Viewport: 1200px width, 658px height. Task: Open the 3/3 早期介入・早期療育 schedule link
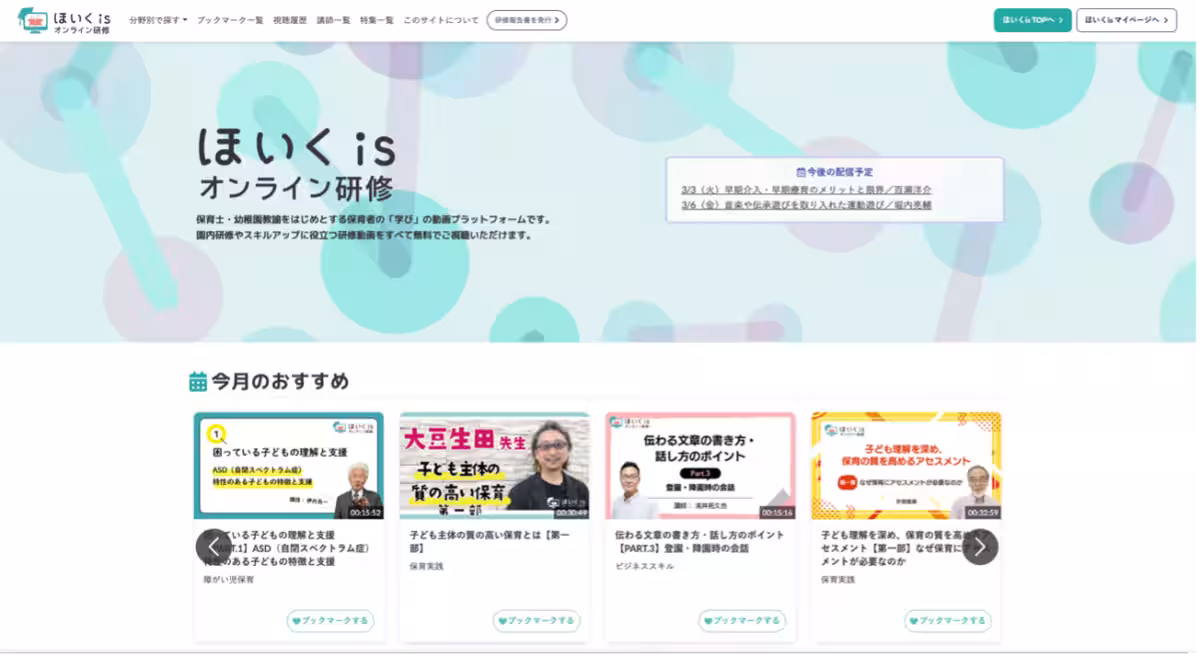(x=806, y=189)
